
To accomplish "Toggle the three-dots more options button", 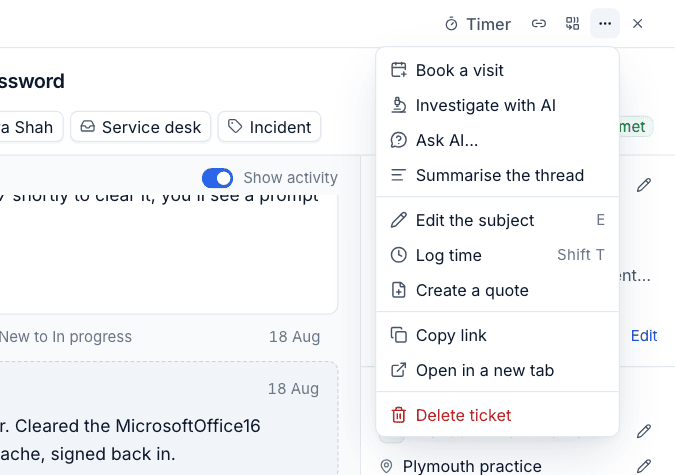I will click(x=605, y=23).
